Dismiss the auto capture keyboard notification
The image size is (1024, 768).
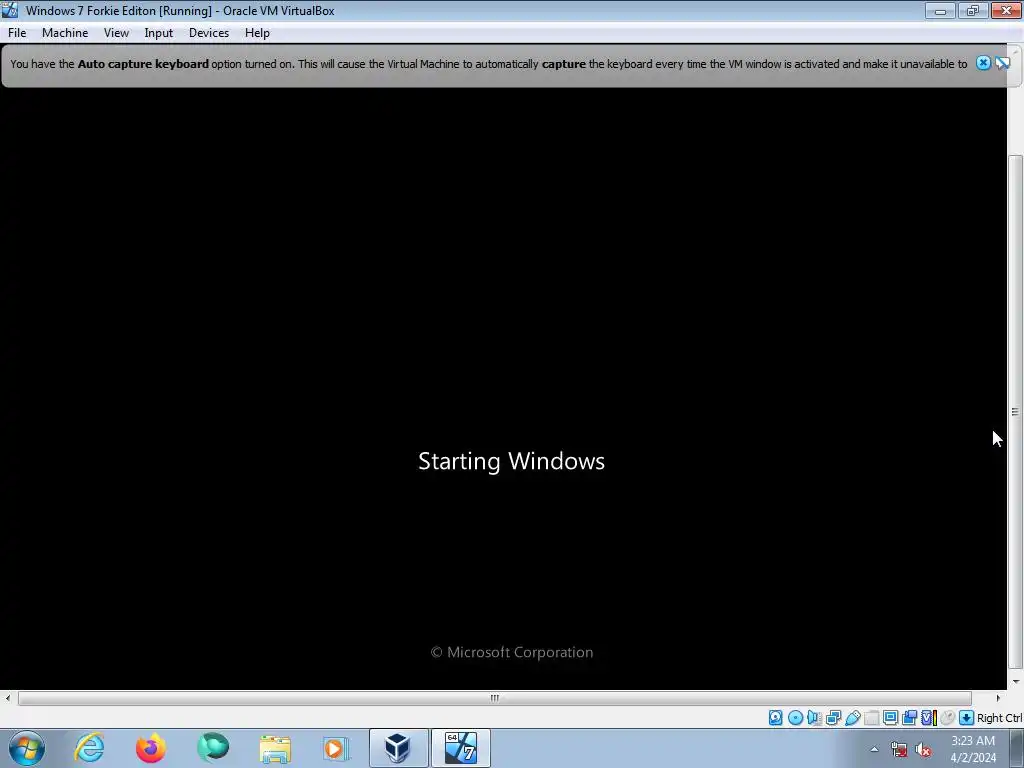point(983,63)
